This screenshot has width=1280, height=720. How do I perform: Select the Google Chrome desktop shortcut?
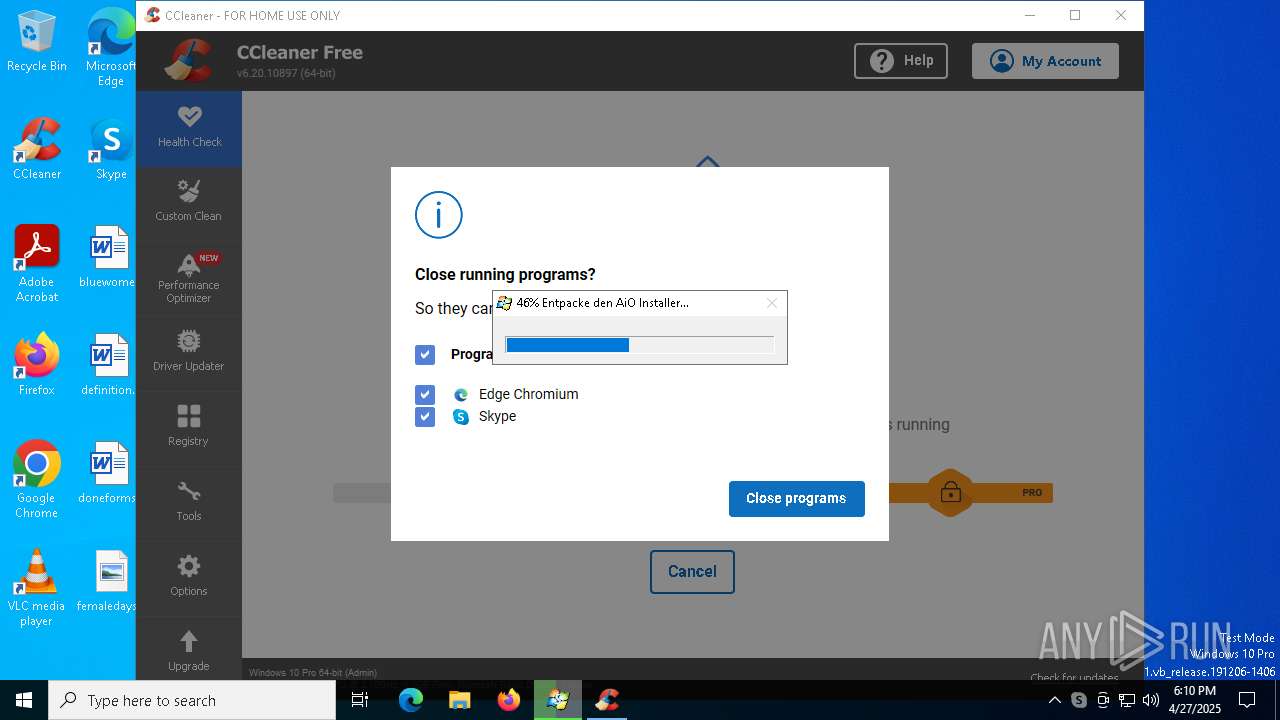(37, 479)
